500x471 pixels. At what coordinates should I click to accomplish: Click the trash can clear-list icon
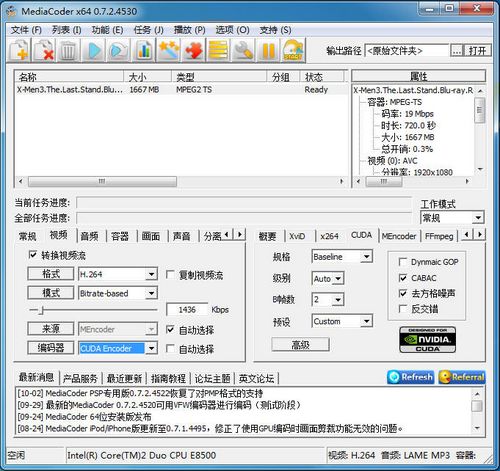69,51
